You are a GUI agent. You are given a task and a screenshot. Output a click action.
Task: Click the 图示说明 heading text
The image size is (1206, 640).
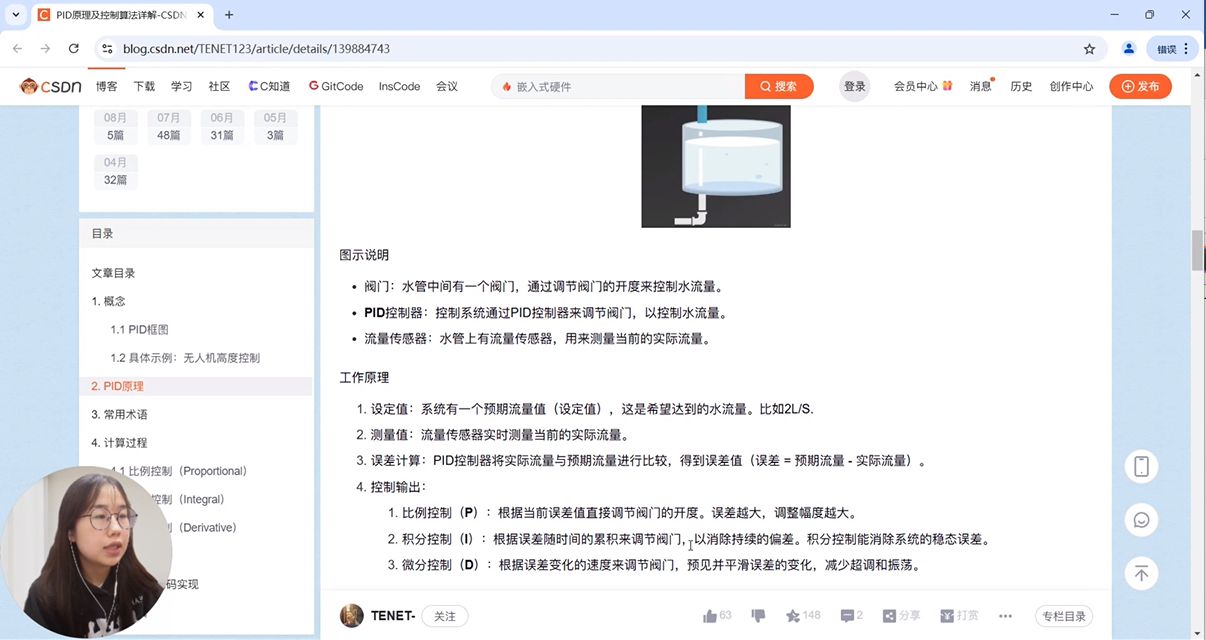364,255
